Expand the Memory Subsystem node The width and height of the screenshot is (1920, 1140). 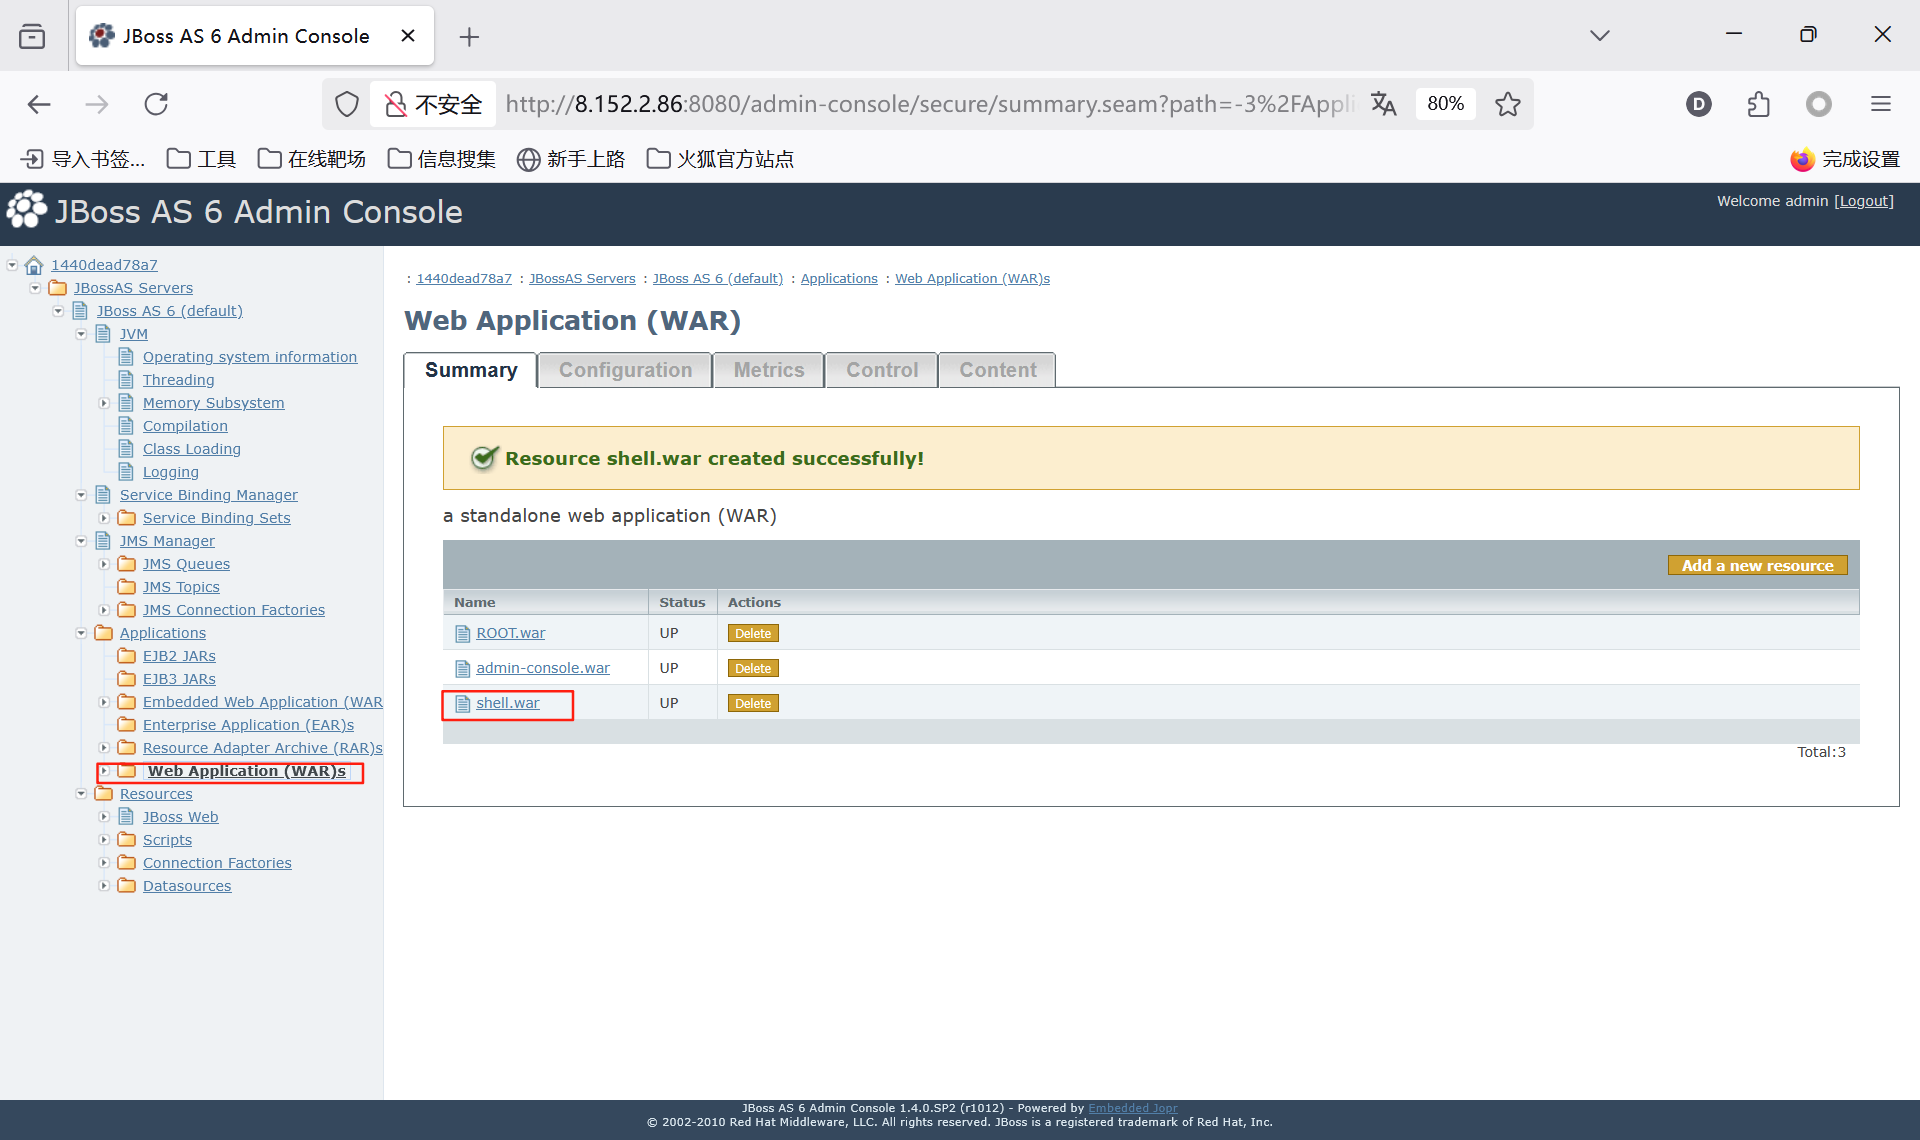pyautogui.click(x=104, y=403)
